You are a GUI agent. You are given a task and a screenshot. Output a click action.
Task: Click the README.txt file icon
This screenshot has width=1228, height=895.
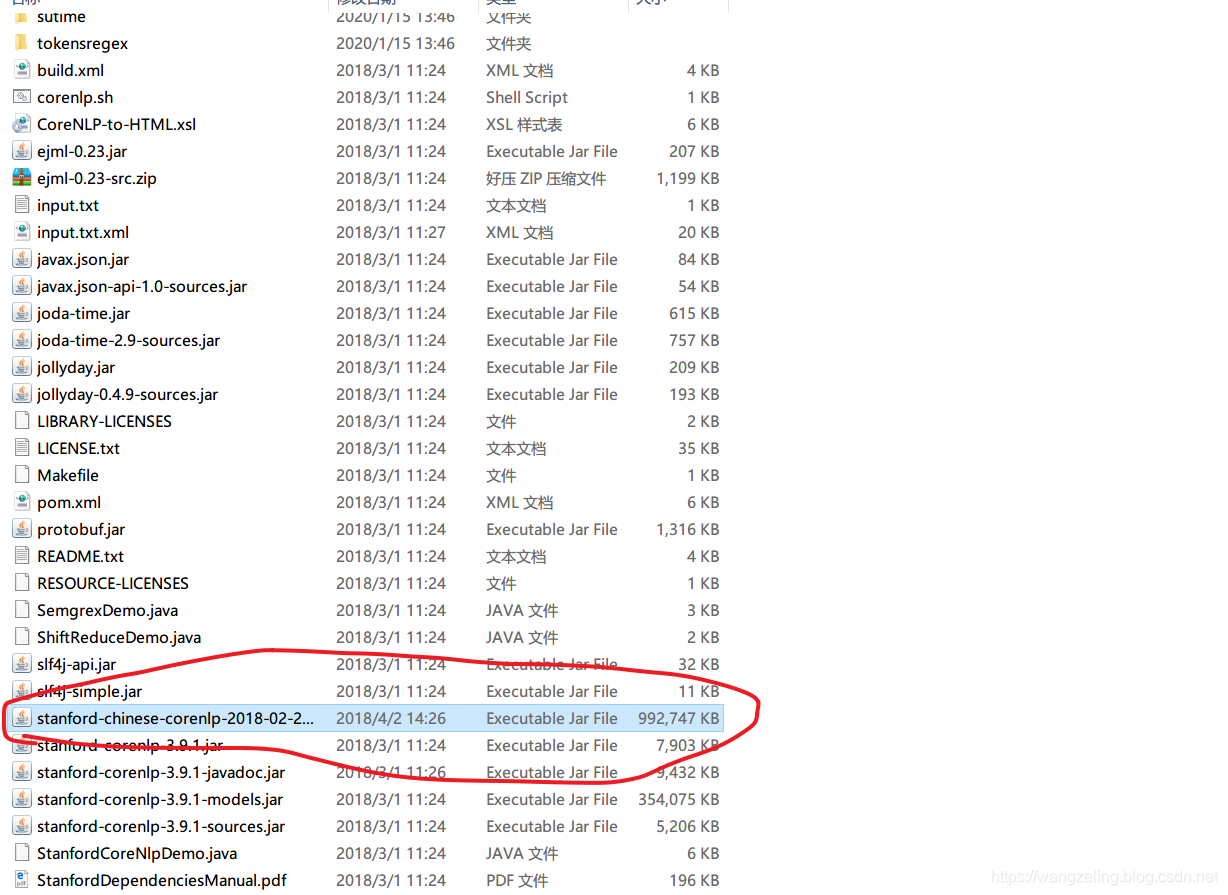[21, 556]
